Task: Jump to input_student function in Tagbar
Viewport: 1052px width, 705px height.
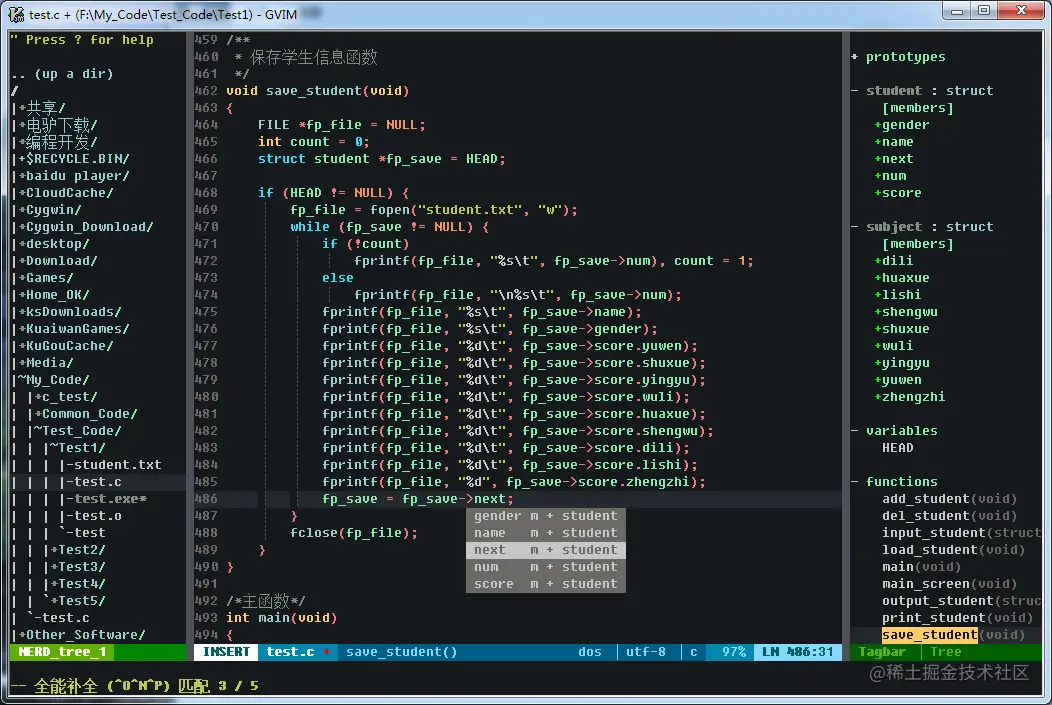Action: tap(961, 533)
